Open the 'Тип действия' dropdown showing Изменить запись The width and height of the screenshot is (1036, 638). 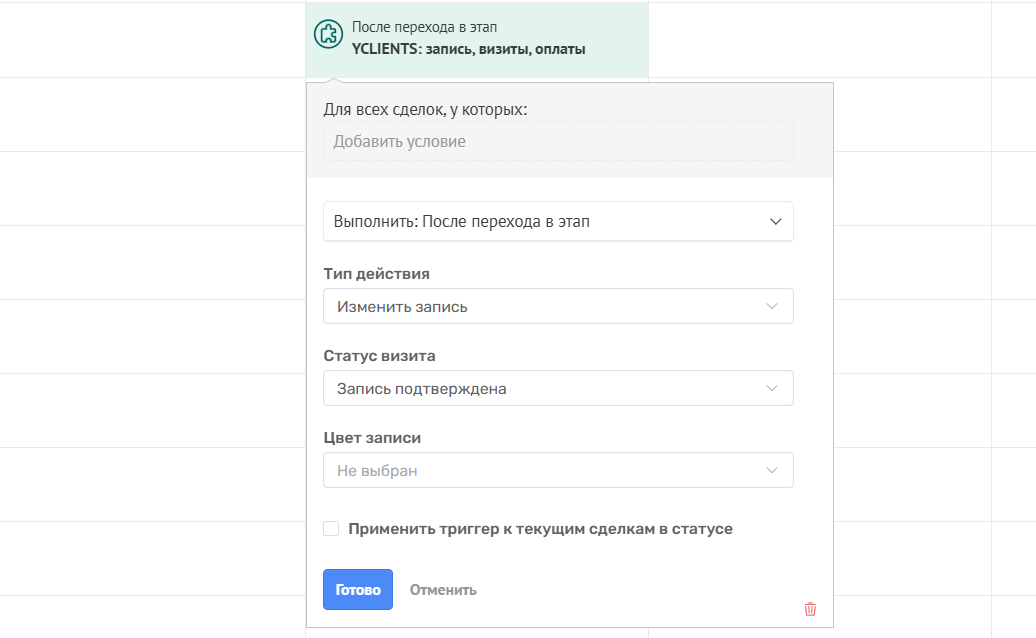click(558, 306)
